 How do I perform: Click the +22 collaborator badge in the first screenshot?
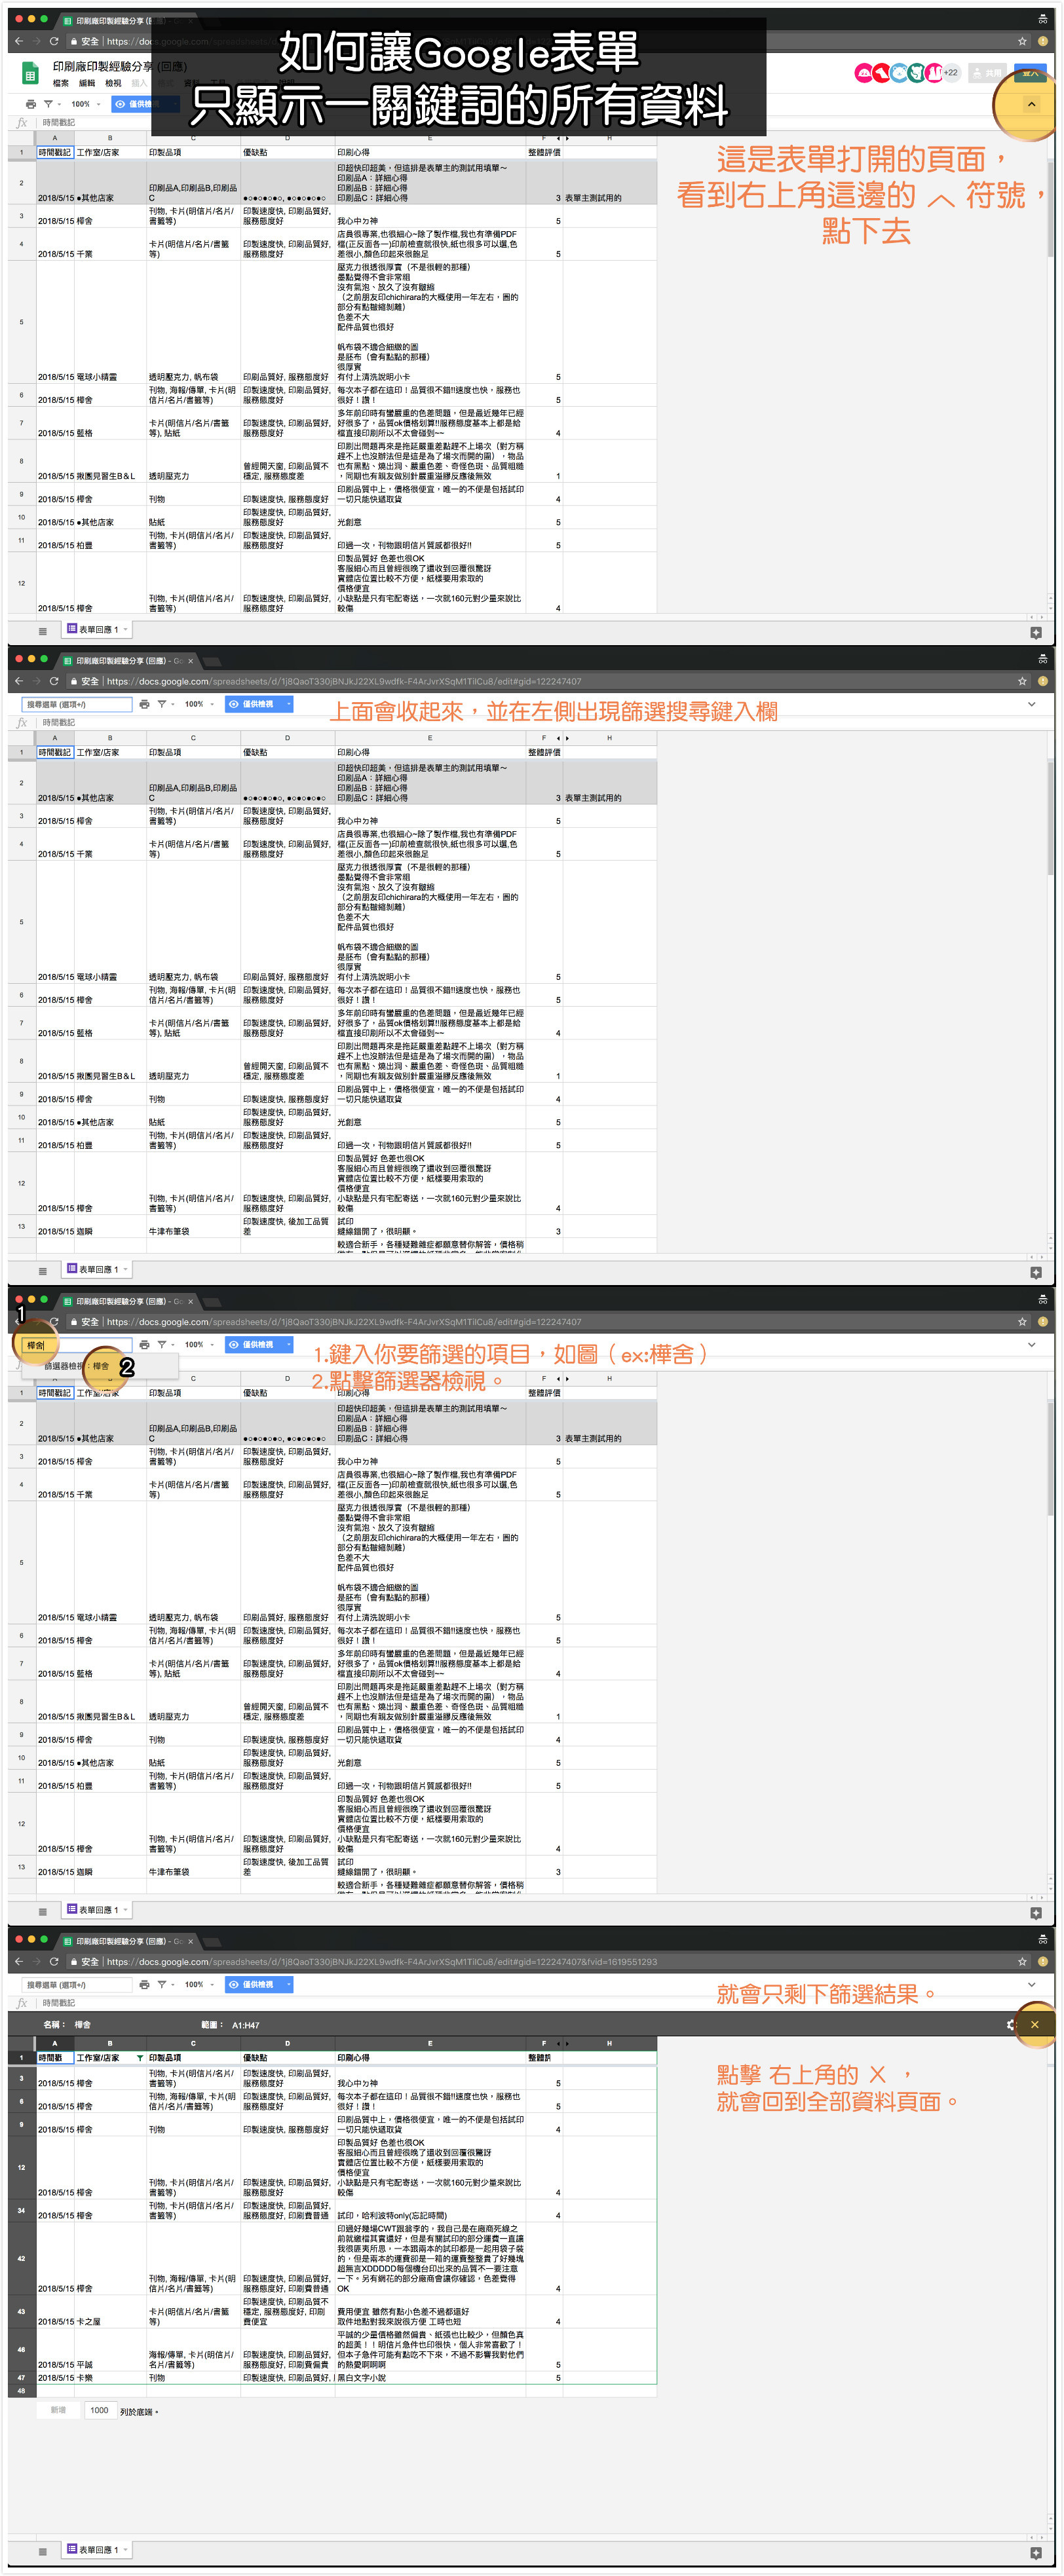pyautogui.click(x=951, y=72)
